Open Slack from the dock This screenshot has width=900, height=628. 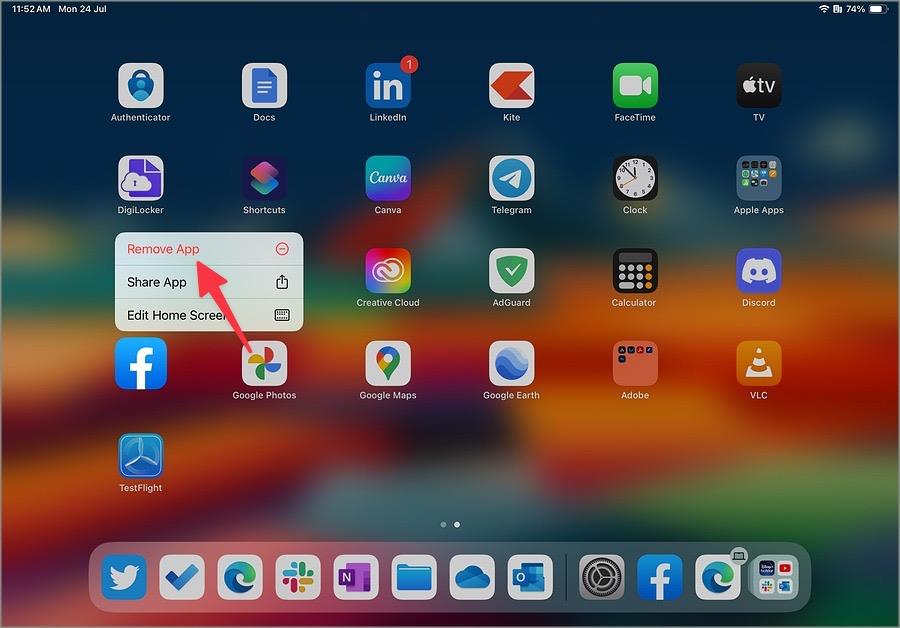coord(298,577)
